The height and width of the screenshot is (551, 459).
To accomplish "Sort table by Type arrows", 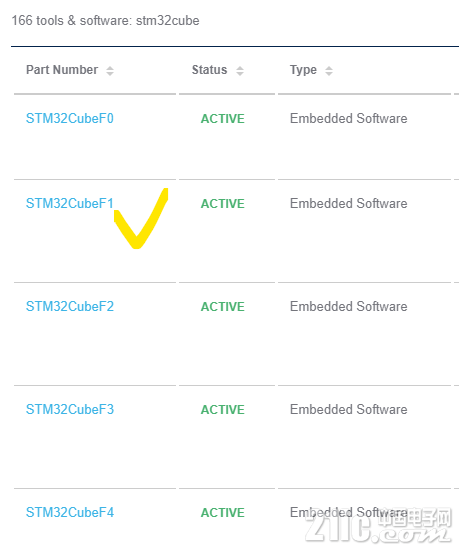I will coord(329,71).
